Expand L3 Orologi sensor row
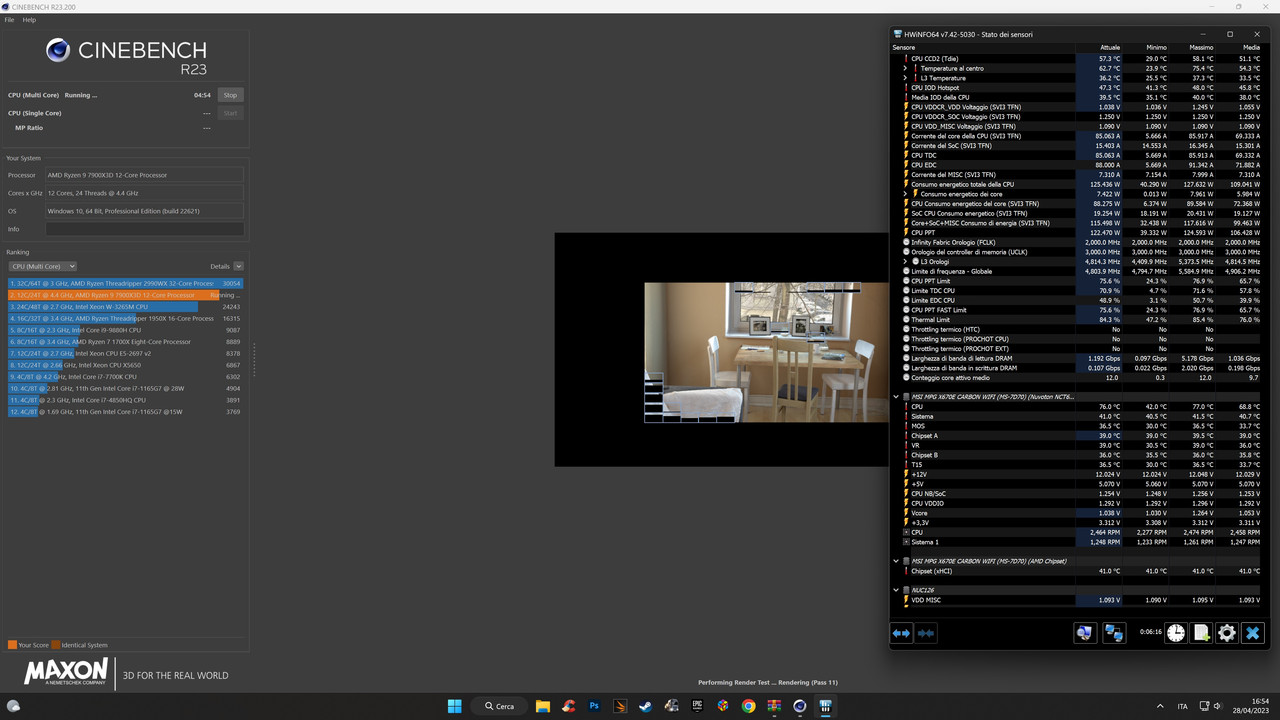Screen dimensions: 1280x720 [905, 261]
